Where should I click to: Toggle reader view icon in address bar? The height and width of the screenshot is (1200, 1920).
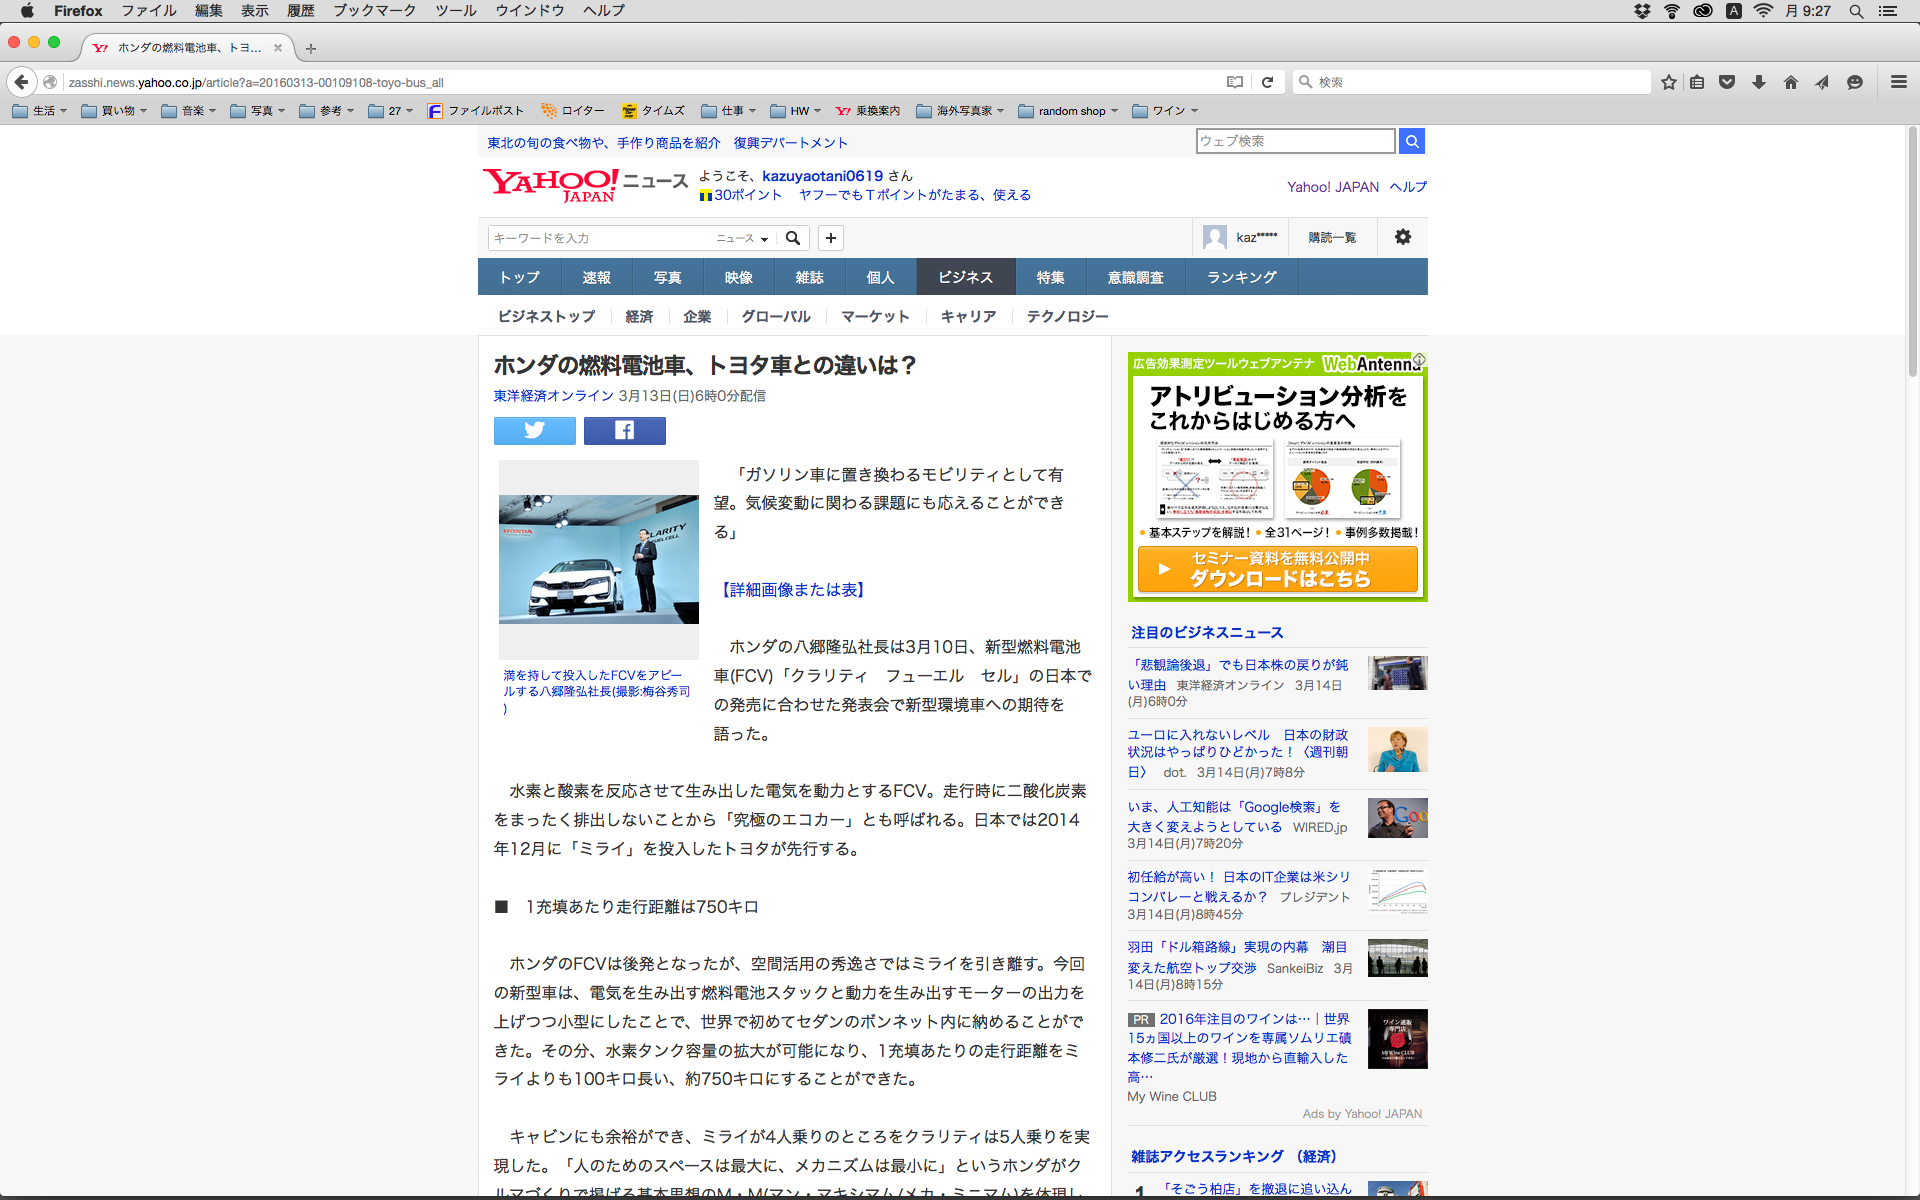click(1235, 82)
